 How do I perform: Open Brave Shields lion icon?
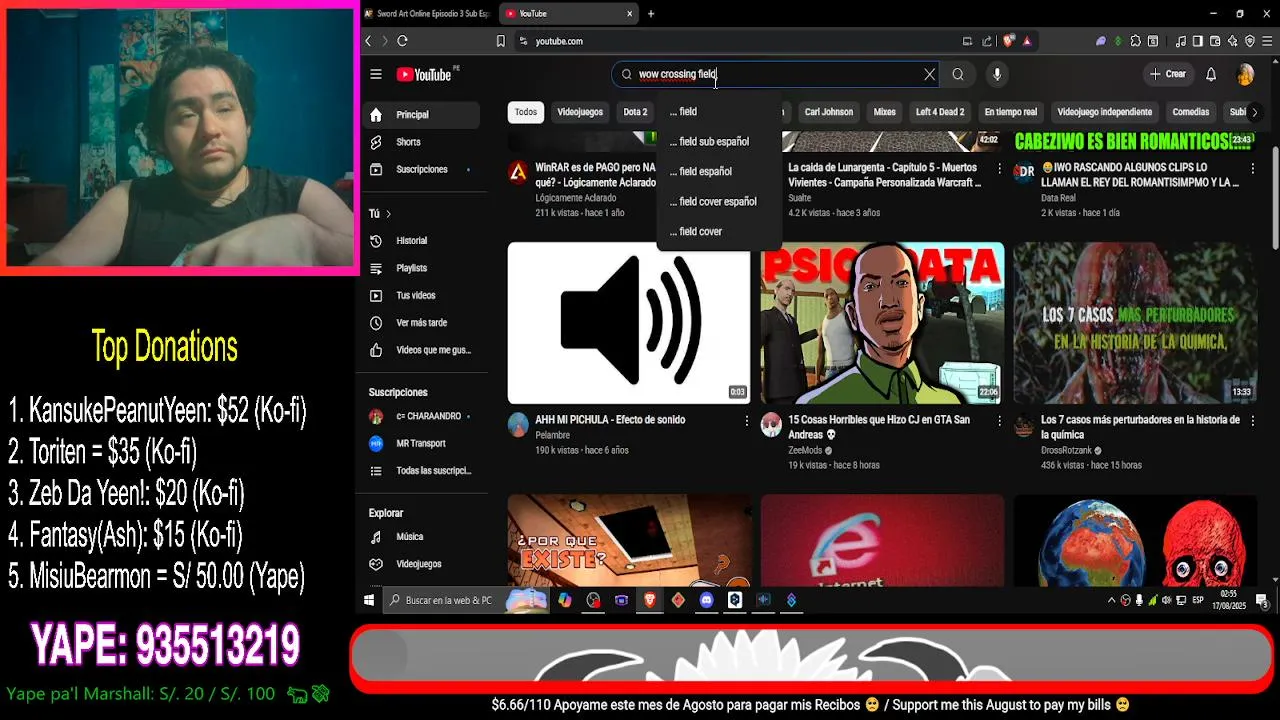pos(1009,41)
